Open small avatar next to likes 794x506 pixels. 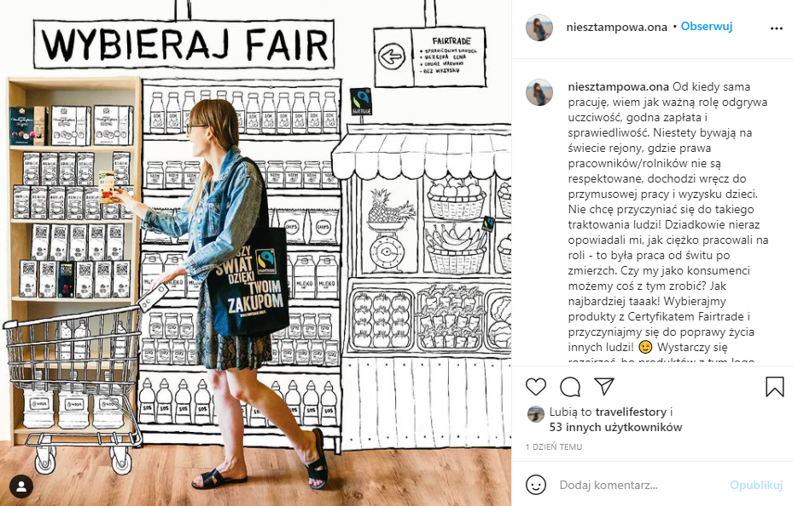coord(536,414)
